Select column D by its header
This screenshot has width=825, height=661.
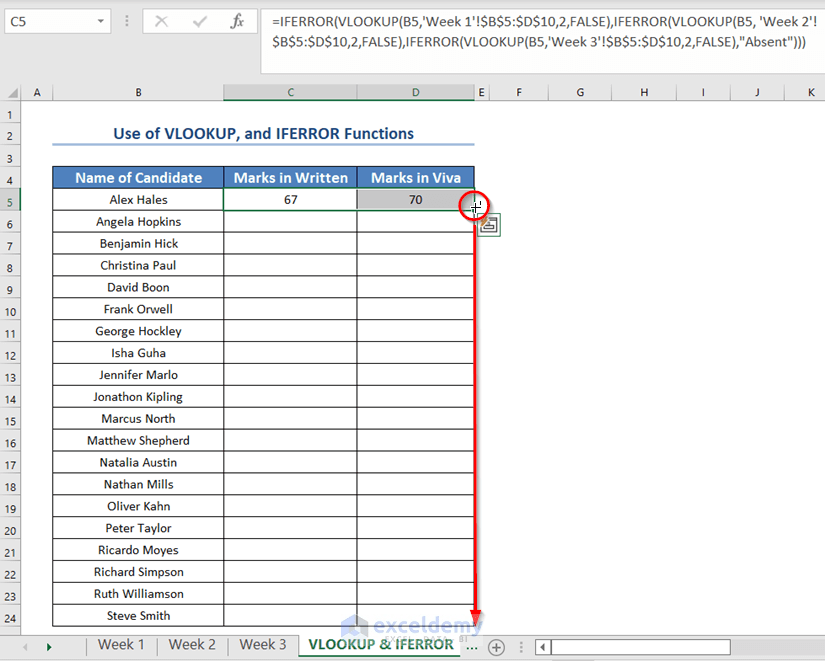415,92
